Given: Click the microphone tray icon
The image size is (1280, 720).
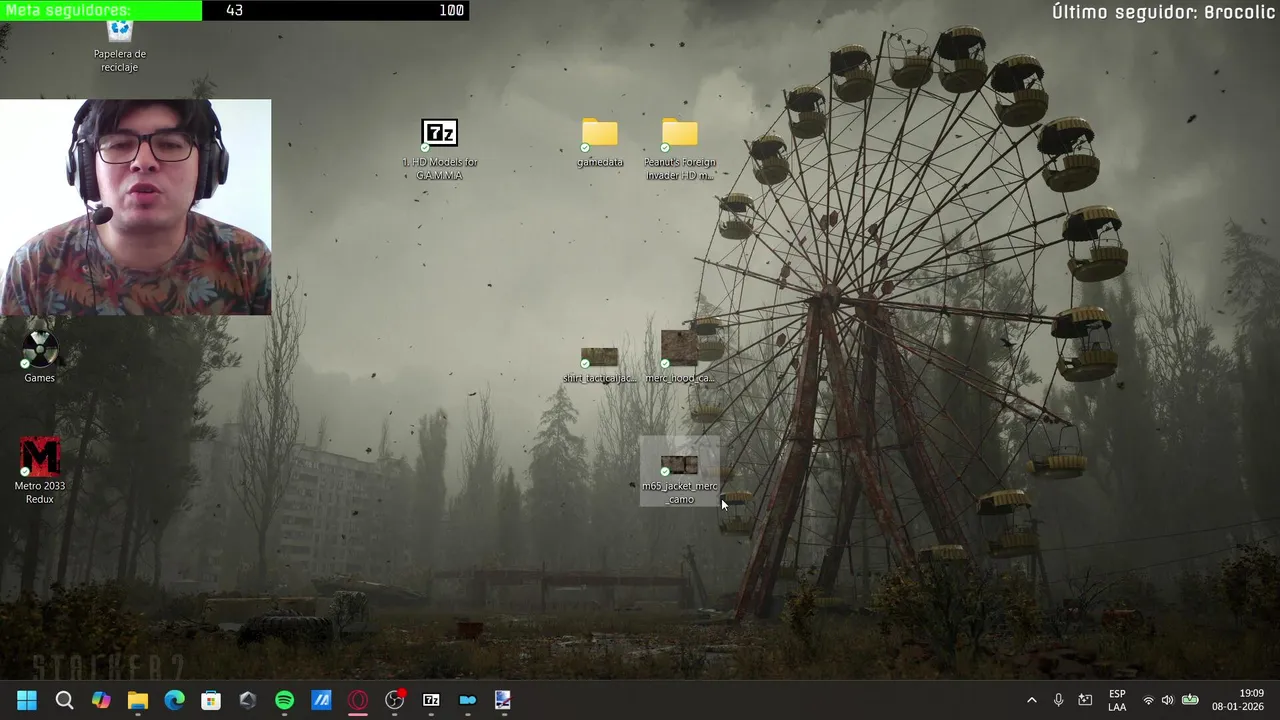Looking at the screenshot, I should (1058, 700).
